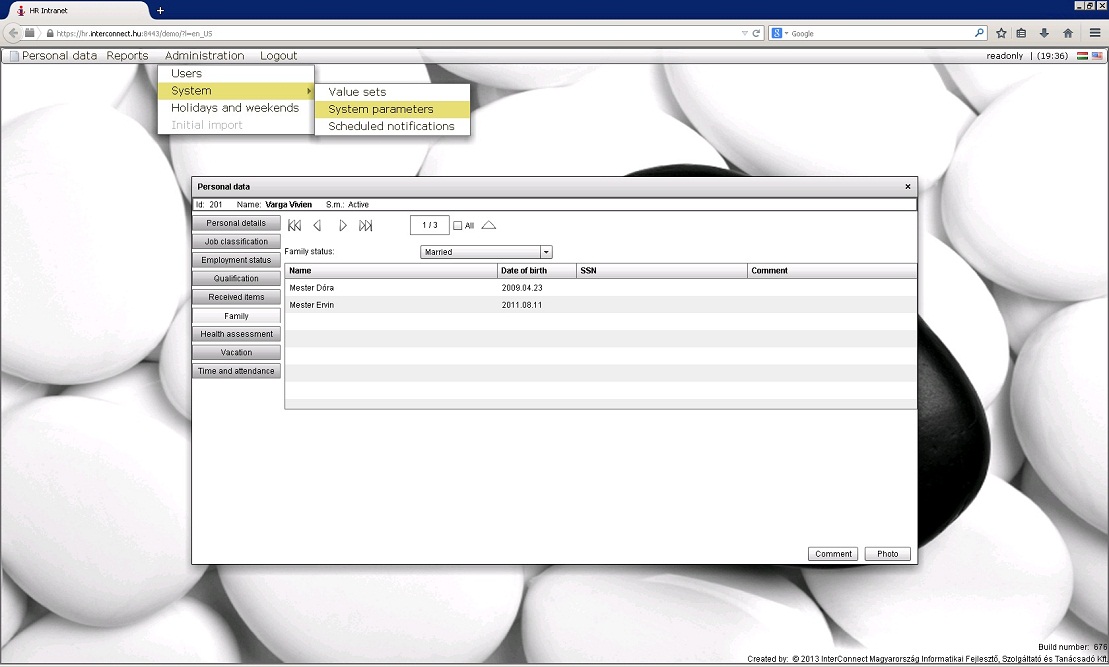Click the Comment column header

click(832, 270)
